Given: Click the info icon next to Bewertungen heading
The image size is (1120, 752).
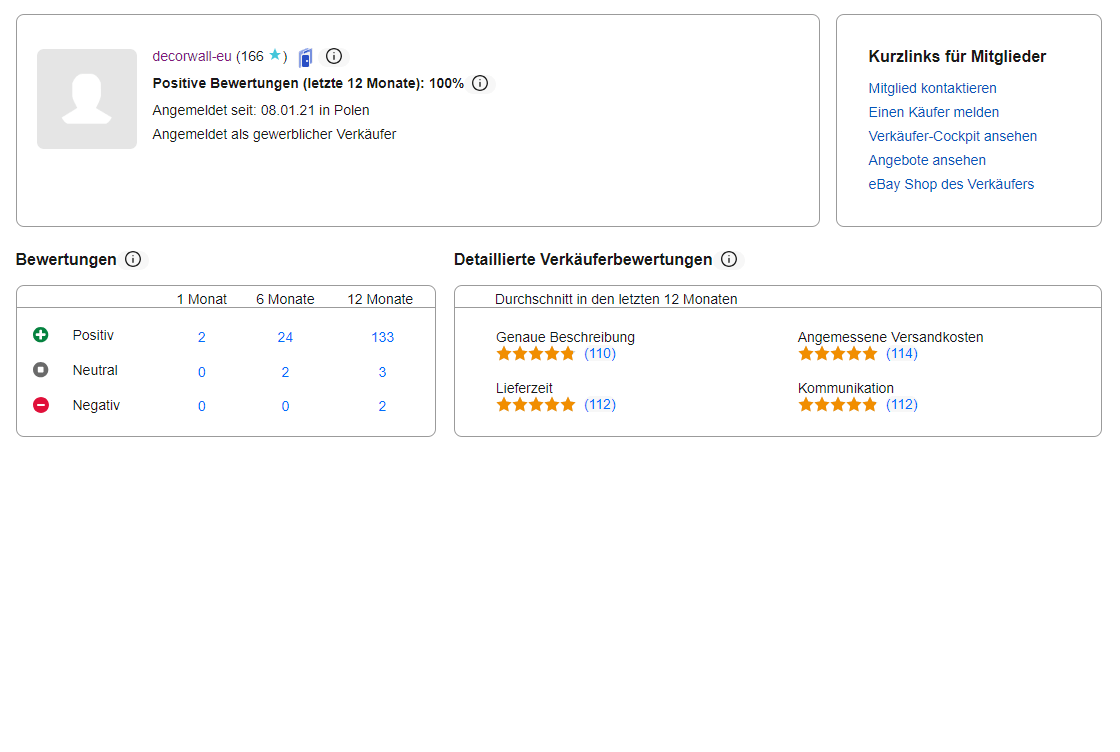Looking at the screenshot, I should 133,259.
